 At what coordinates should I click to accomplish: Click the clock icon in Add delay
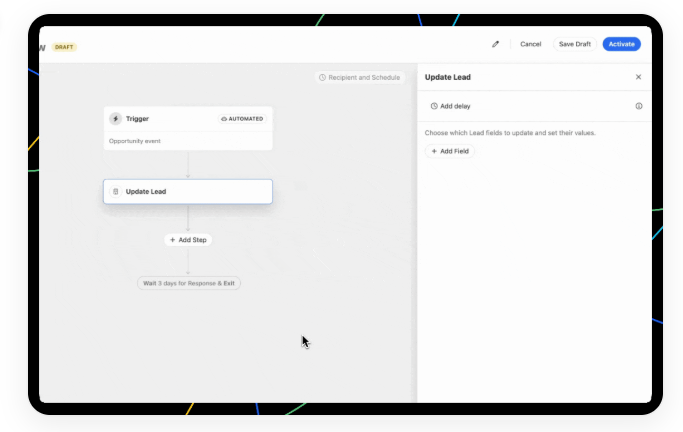tap(434, 106)
